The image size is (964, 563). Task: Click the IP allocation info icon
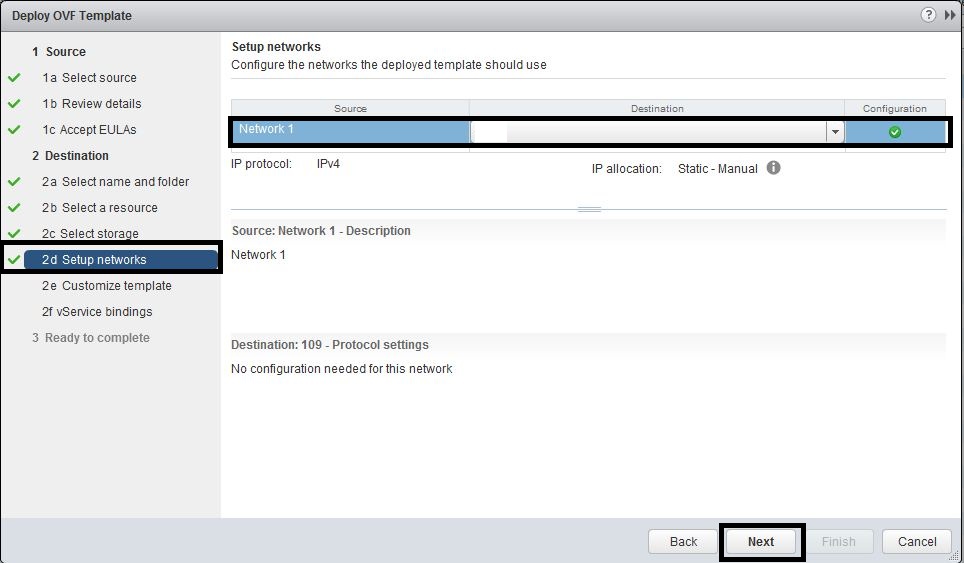(x=773, y=168)
